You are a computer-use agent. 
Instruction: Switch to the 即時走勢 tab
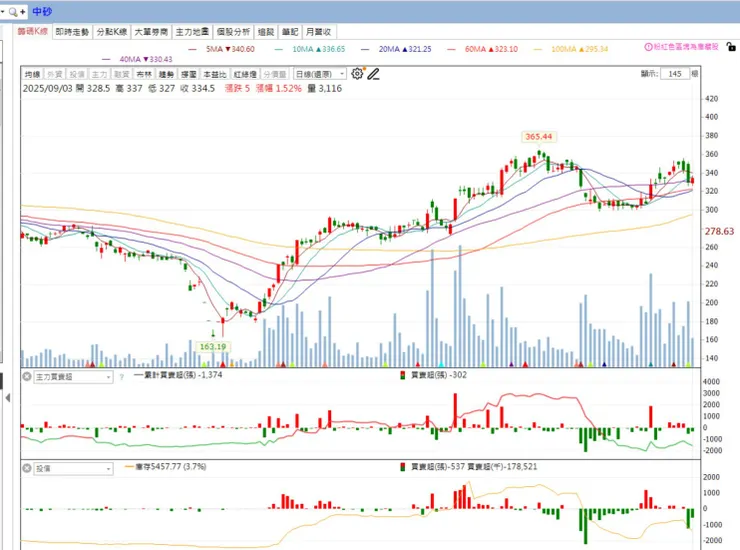click(72, 32)
